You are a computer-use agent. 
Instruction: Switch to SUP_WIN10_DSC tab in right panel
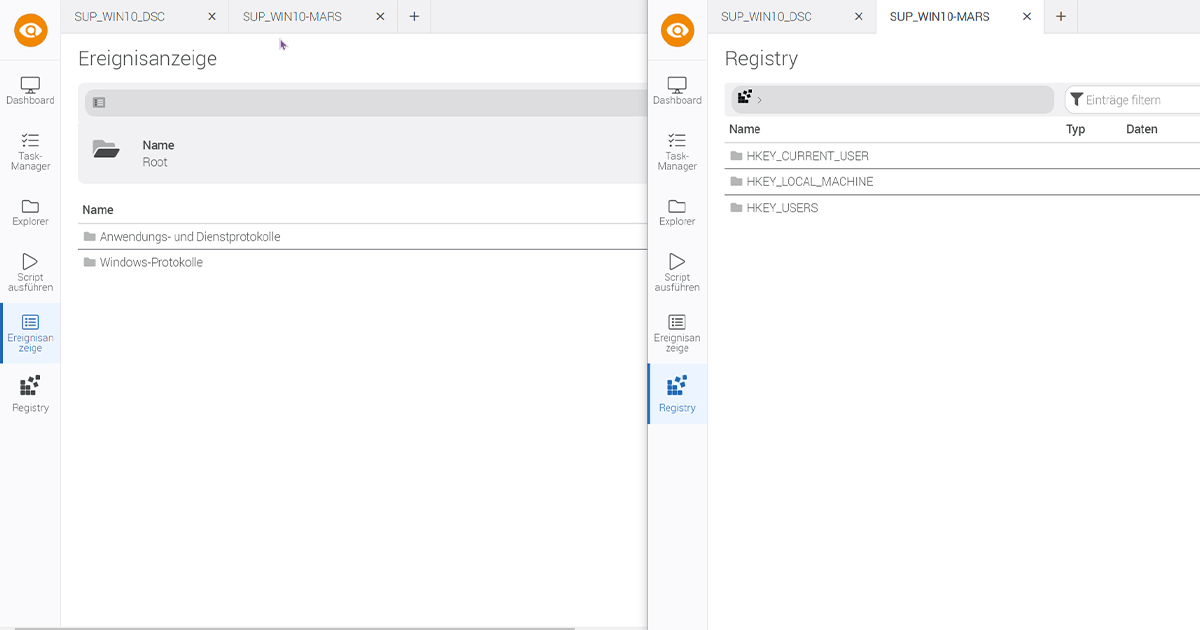766,17
